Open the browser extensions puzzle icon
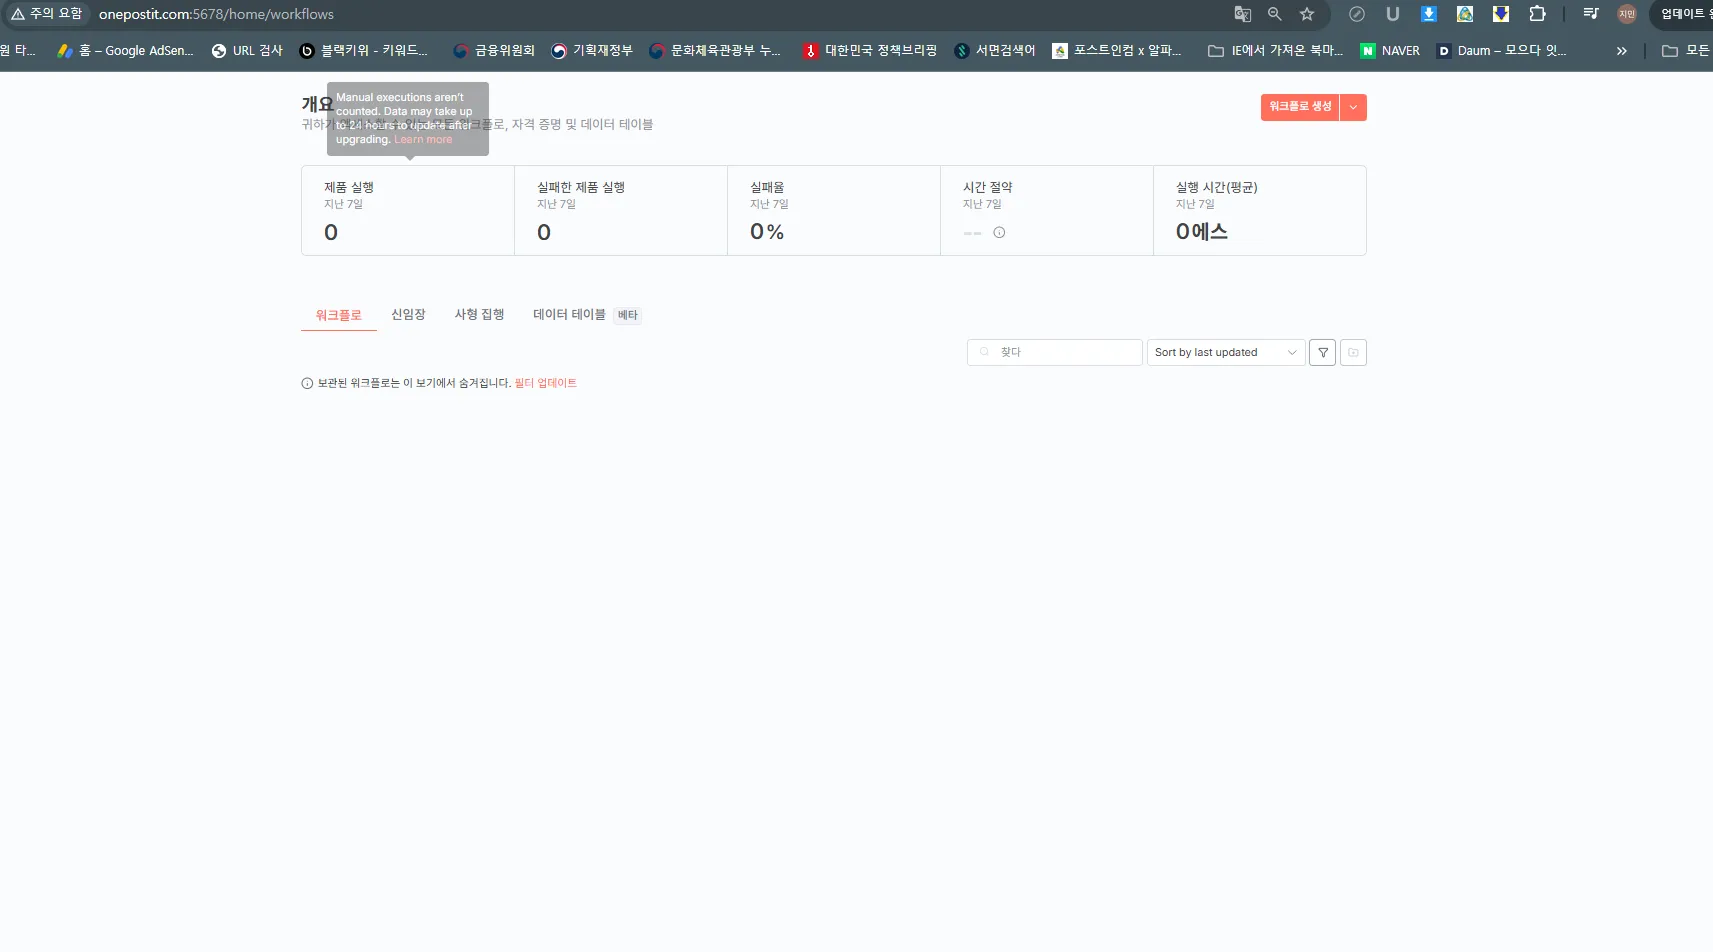 pos(1537,14)
